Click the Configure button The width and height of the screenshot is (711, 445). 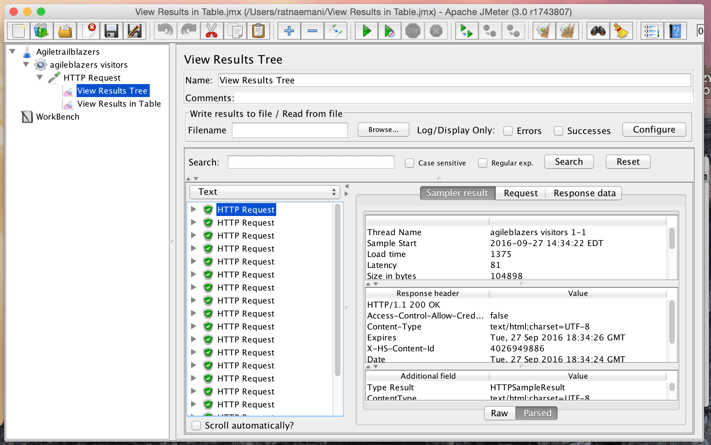(654, 130)
